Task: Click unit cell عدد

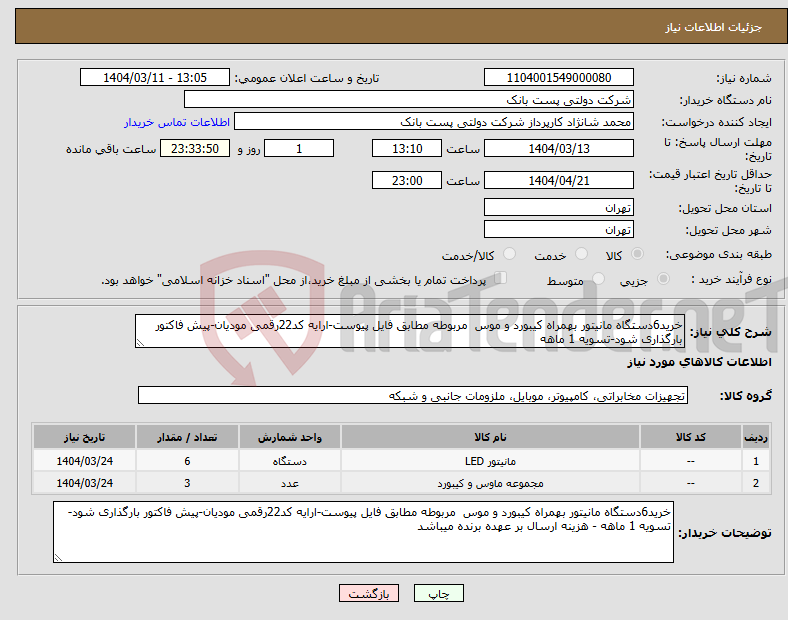Action: 290,483
